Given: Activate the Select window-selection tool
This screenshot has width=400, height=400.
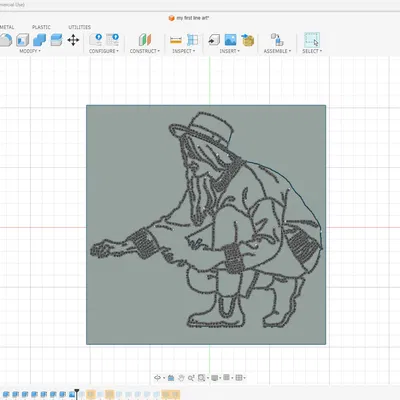Looking at the screenshot, I should [x=312, y=40].
